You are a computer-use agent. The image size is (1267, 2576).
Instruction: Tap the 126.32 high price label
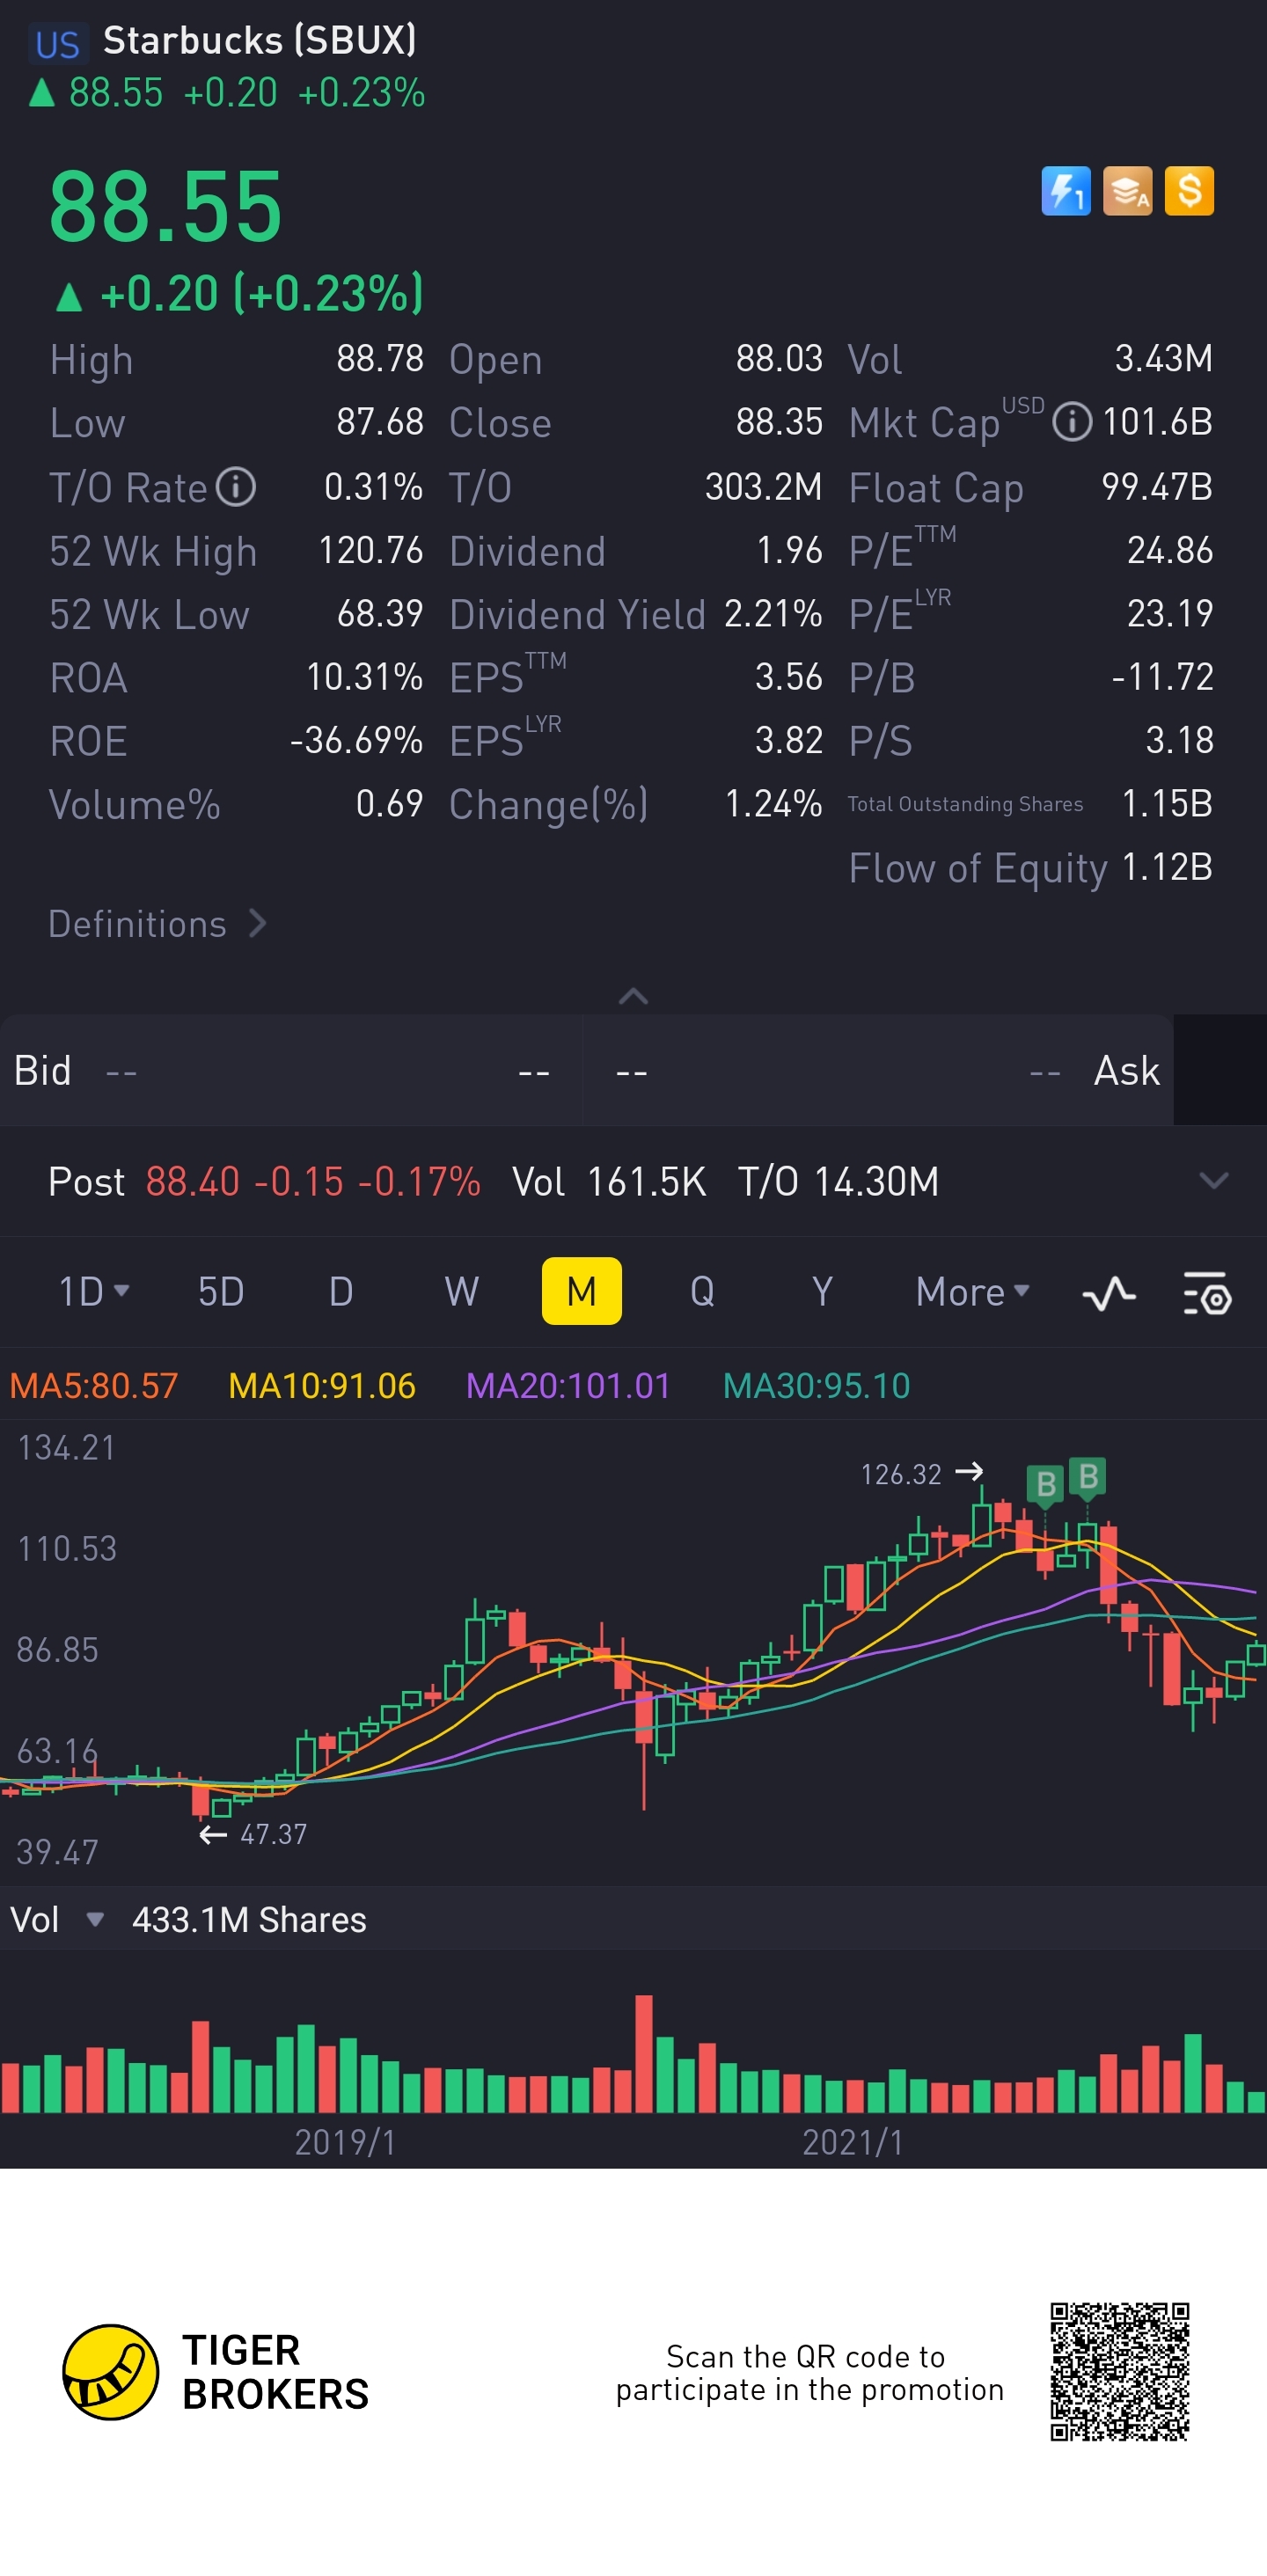pyautogui.click(x=901, y=1474)
